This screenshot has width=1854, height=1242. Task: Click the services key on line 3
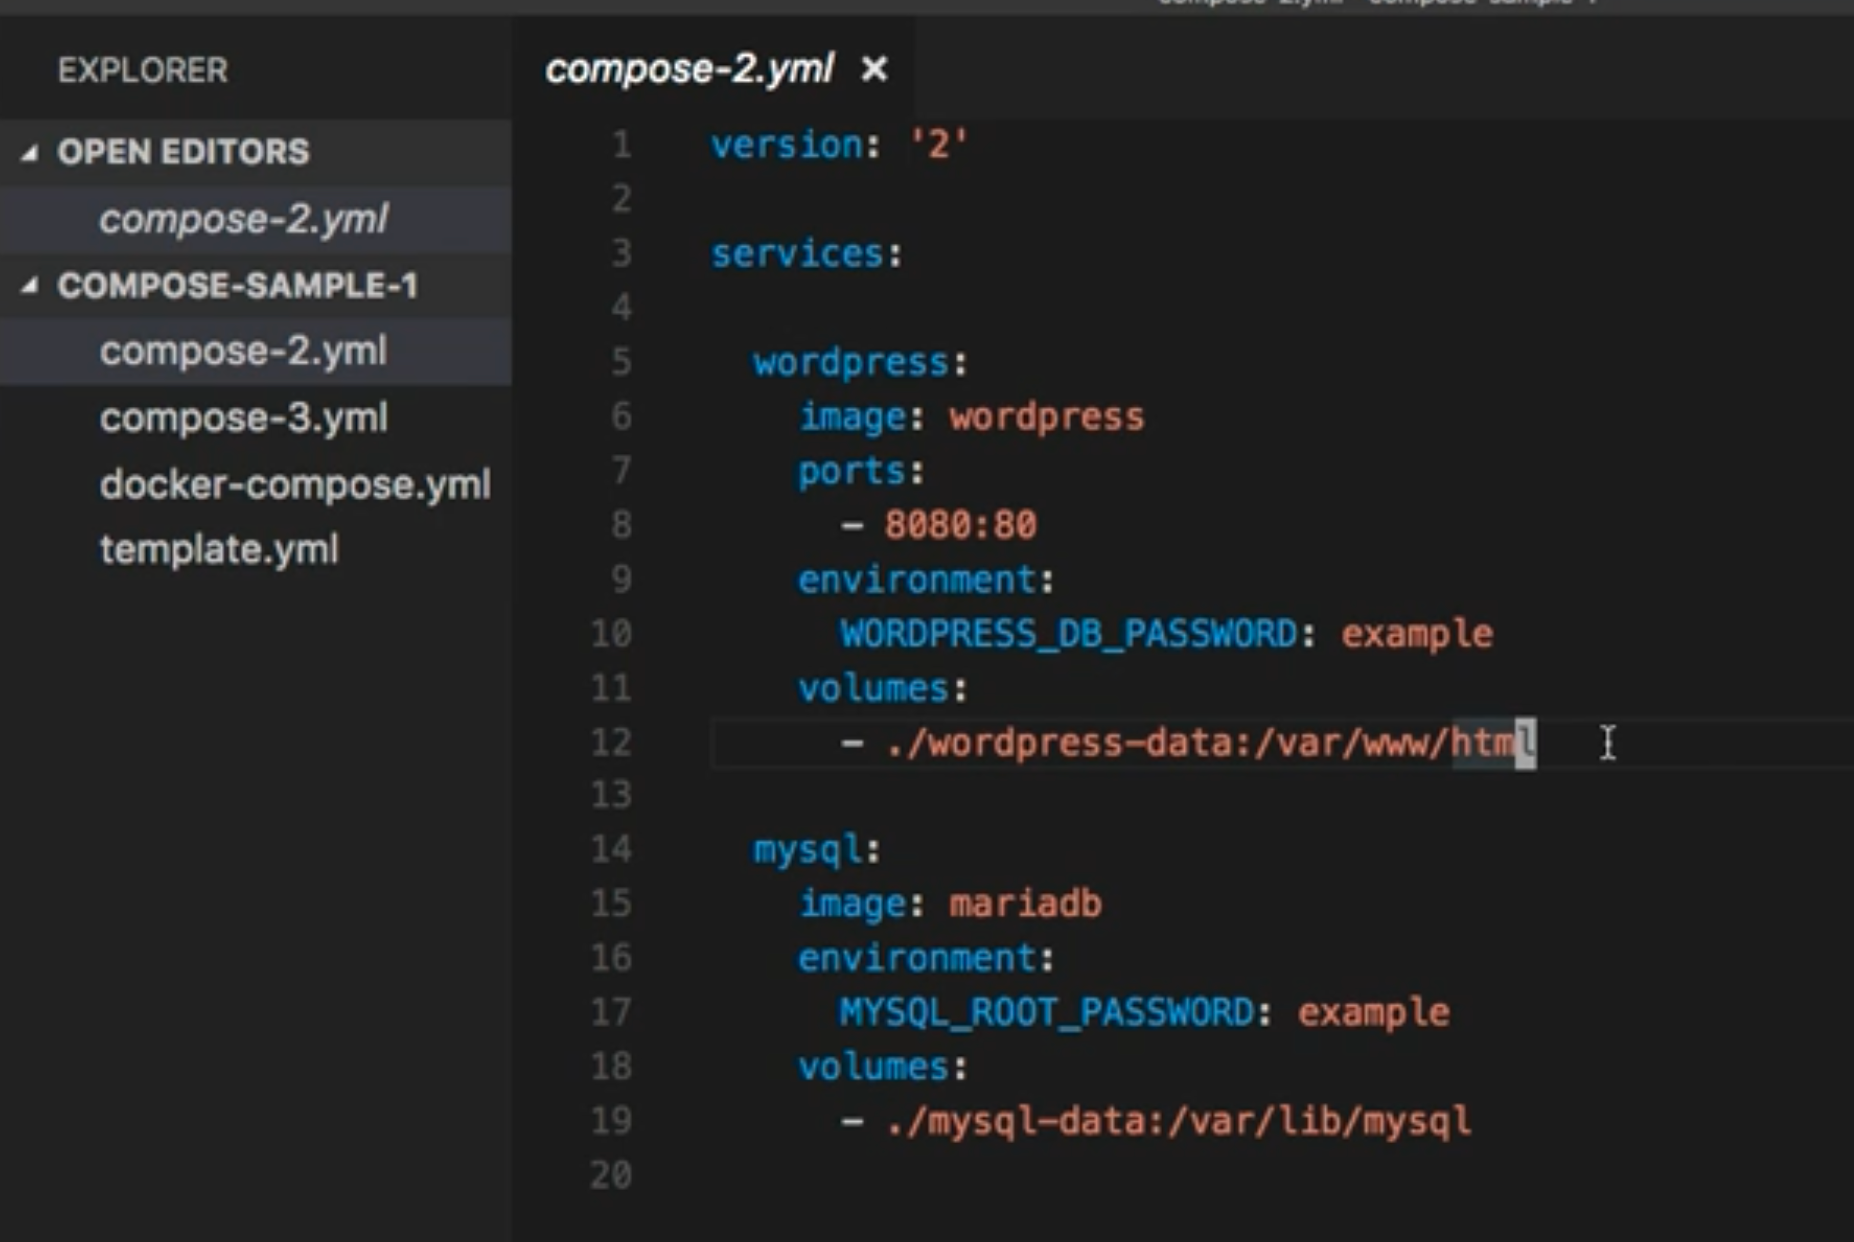[797, 253]
